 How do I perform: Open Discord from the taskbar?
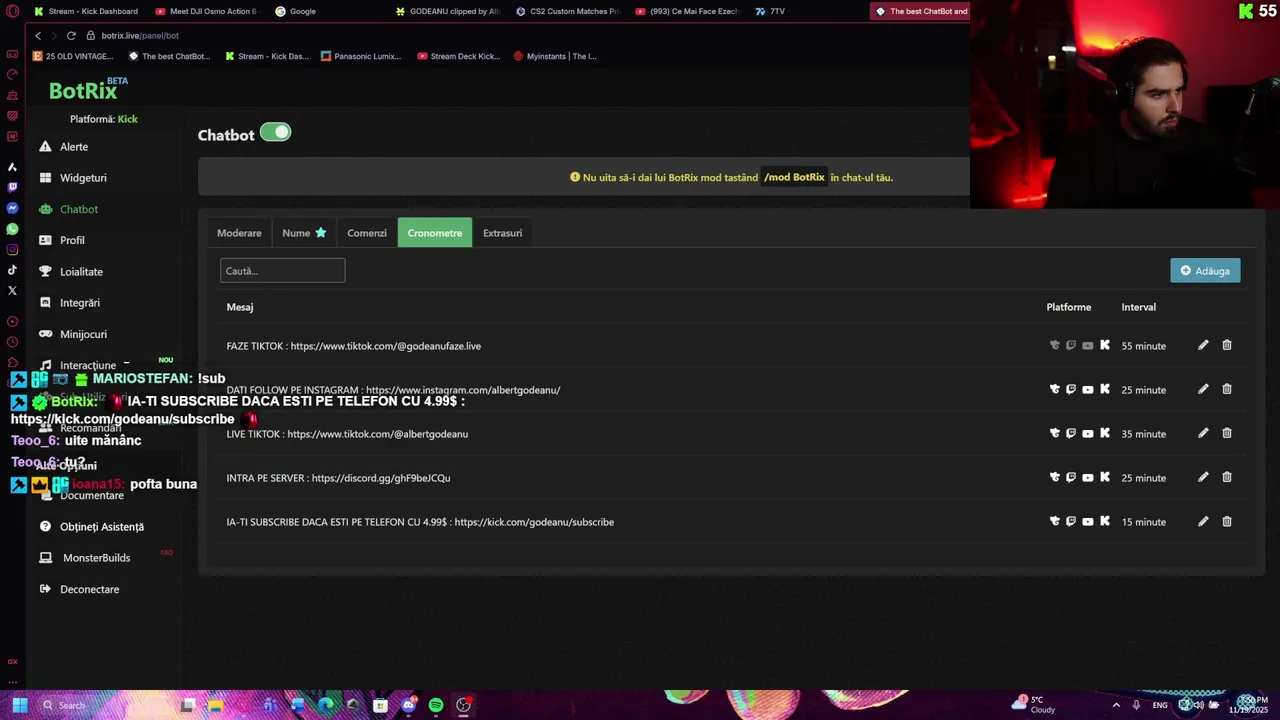click(x=408, y=705)
